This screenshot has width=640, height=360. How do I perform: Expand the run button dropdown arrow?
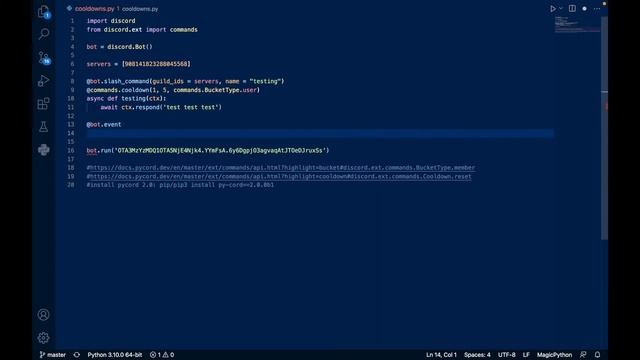coord(561,9)
